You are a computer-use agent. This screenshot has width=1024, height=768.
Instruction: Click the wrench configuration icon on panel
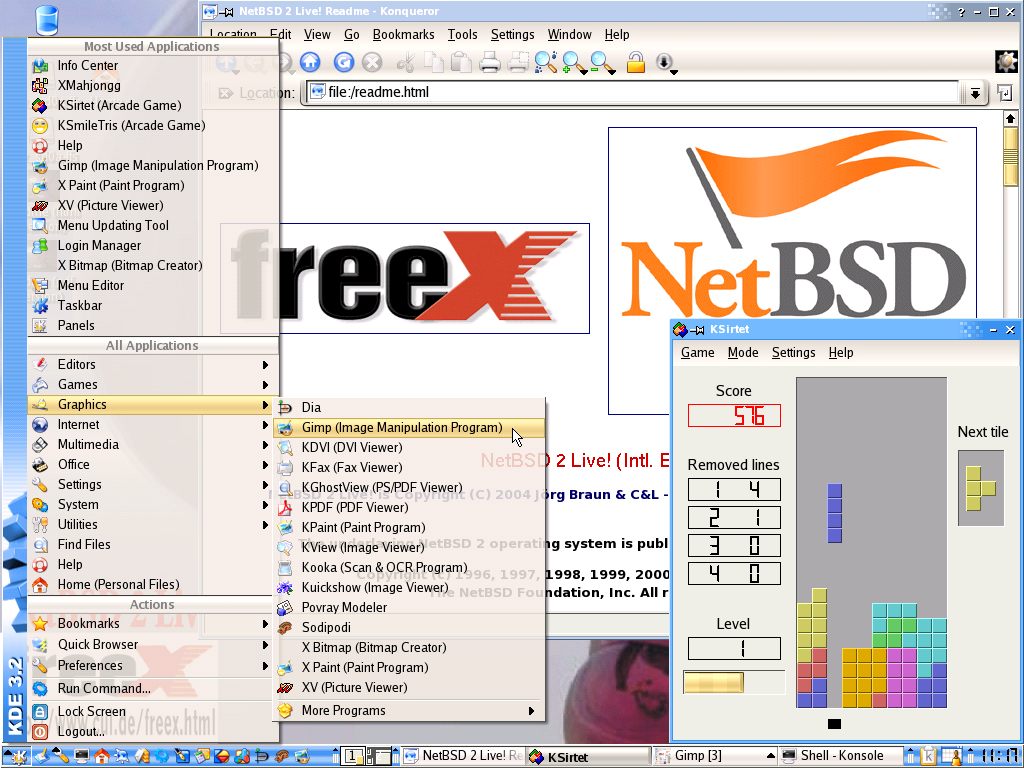pos(61,756)
